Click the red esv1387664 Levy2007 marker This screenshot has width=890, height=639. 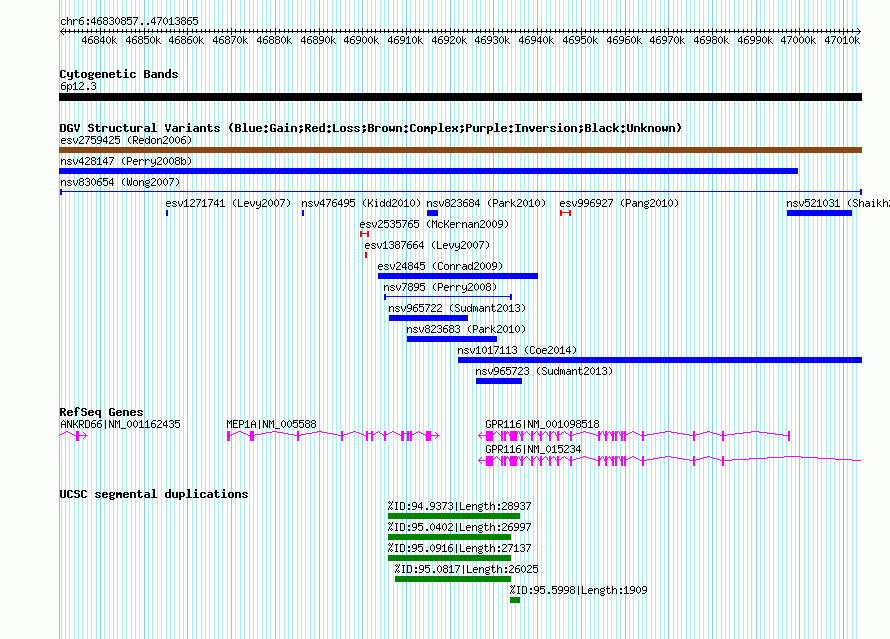[366, 255]
